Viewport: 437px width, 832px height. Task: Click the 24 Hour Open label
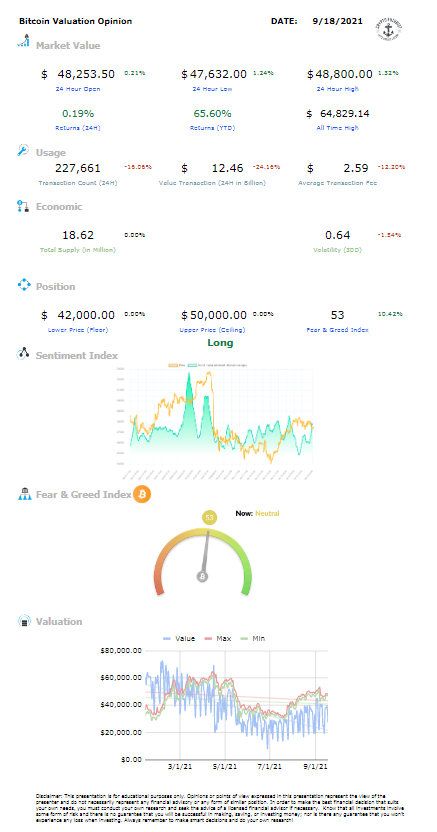(77, 89)
